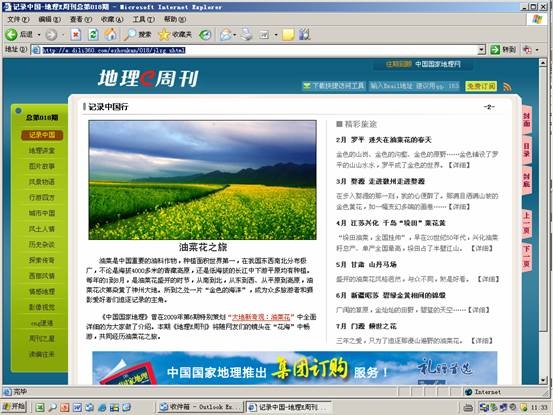Open the red 大地新奇观：油菜花 link
This screenshot has width=553, height=415.
click(261, 317)
